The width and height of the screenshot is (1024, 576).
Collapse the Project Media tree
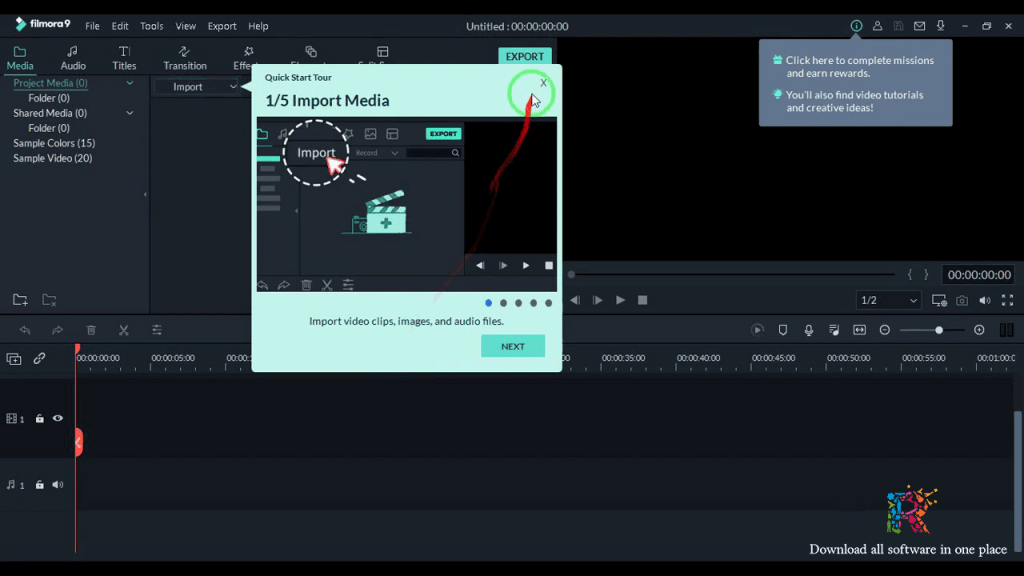click(129, 83)
